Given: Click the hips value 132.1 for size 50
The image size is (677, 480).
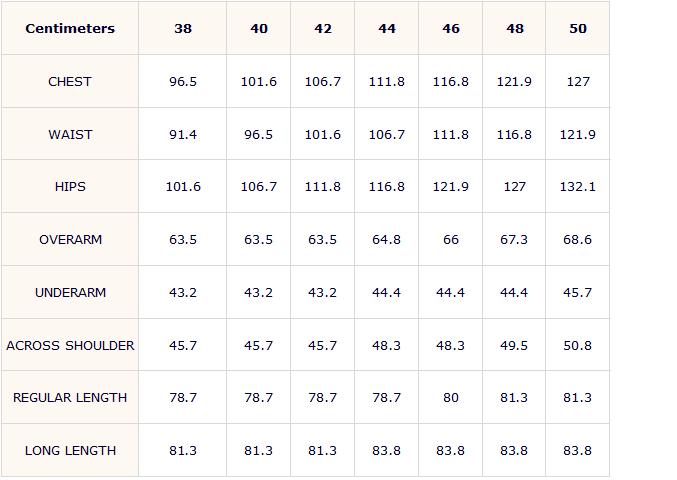Looking at the screenshot, I should pos(578,186).
